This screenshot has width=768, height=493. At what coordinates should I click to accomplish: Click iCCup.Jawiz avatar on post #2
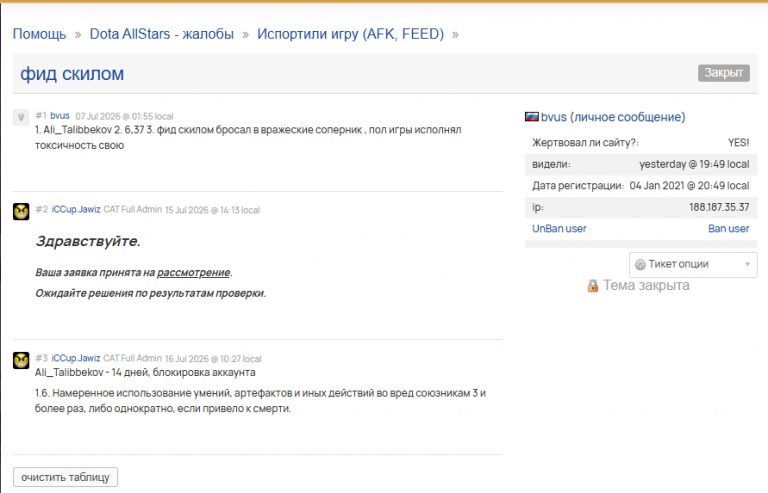coord(21,211)
